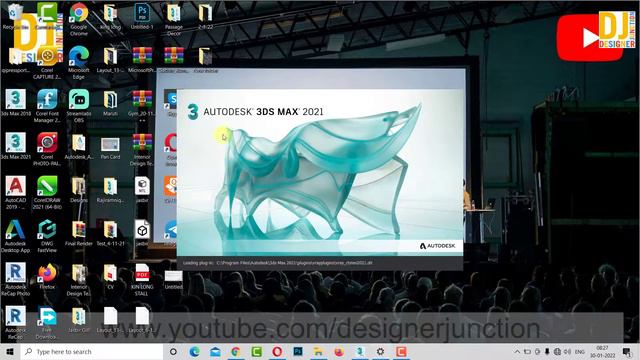Image resolution: width=640 pixels, height=360 pixels.
Task: Open clock and date flyout
Action: click(x=602, y=351)
